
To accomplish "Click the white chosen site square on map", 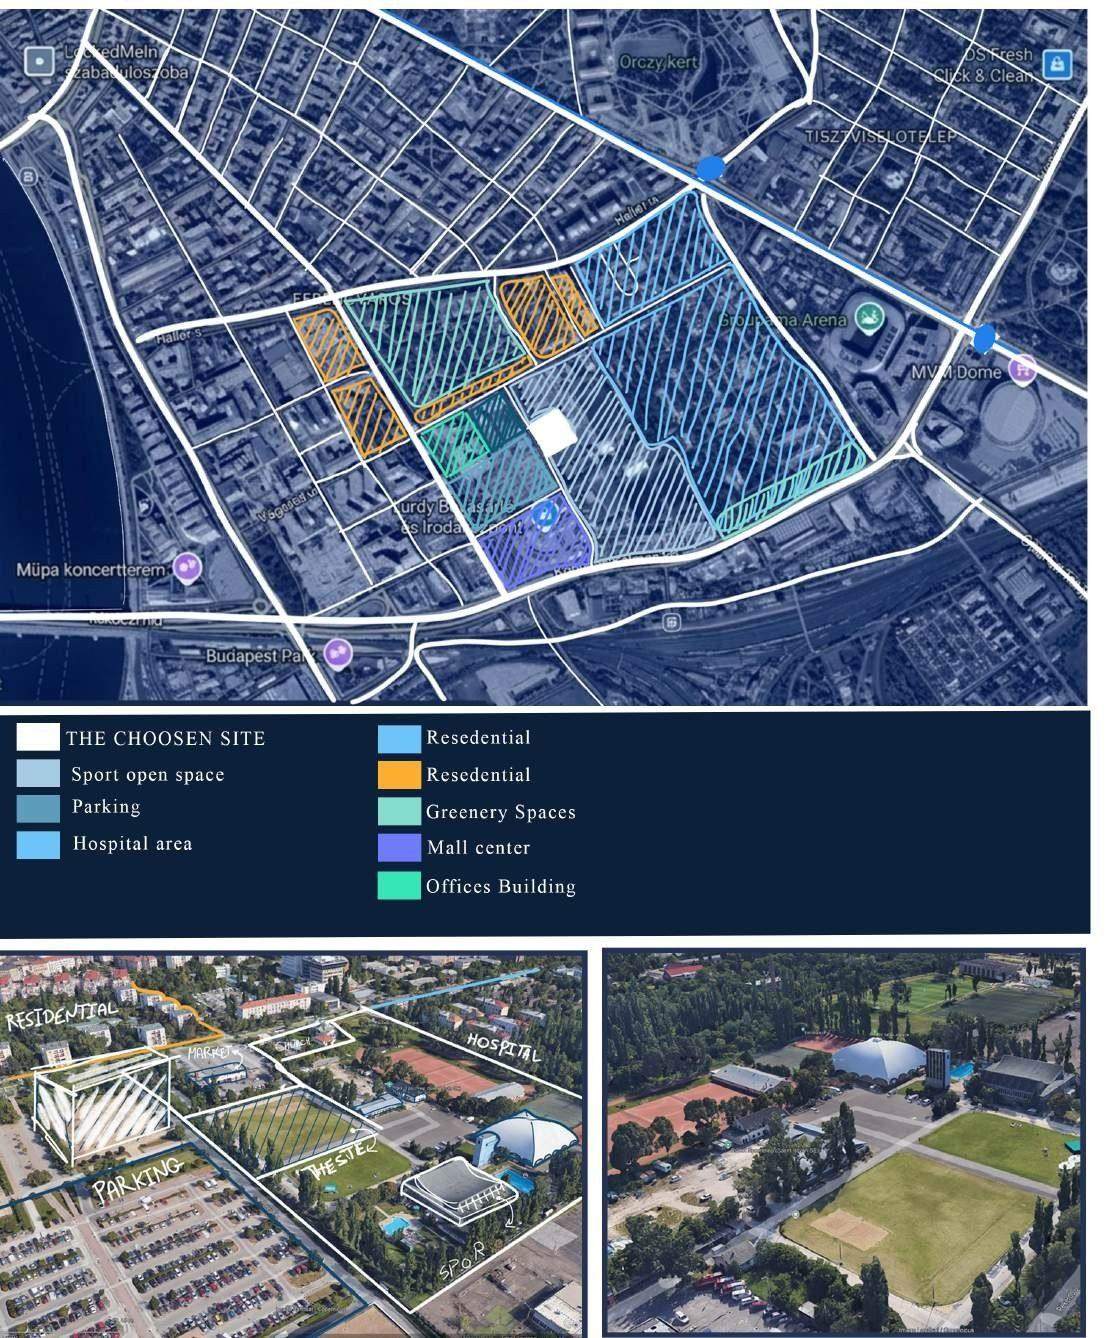I will click(551, 430).
